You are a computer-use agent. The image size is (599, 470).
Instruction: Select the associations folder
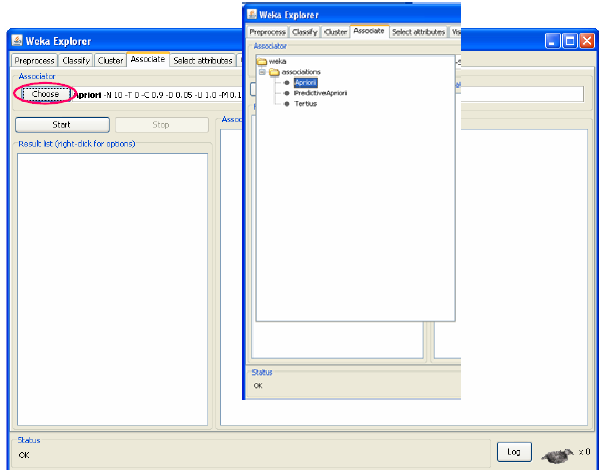[x=301, y=72]
